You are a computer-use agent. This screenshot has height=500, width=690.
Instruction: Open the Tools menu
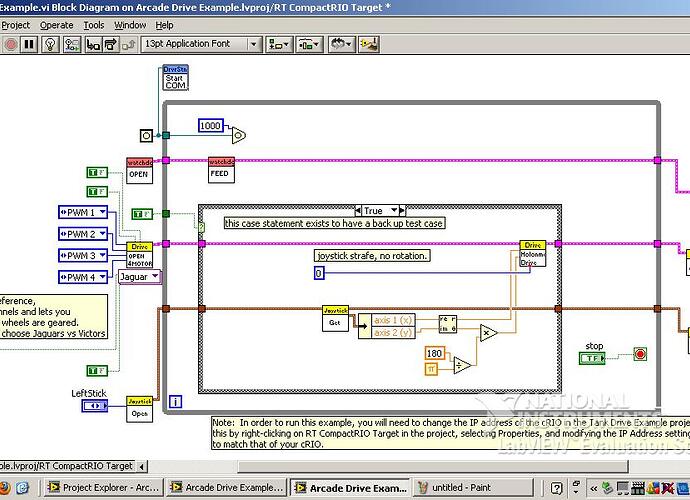[x=94, y=25]
